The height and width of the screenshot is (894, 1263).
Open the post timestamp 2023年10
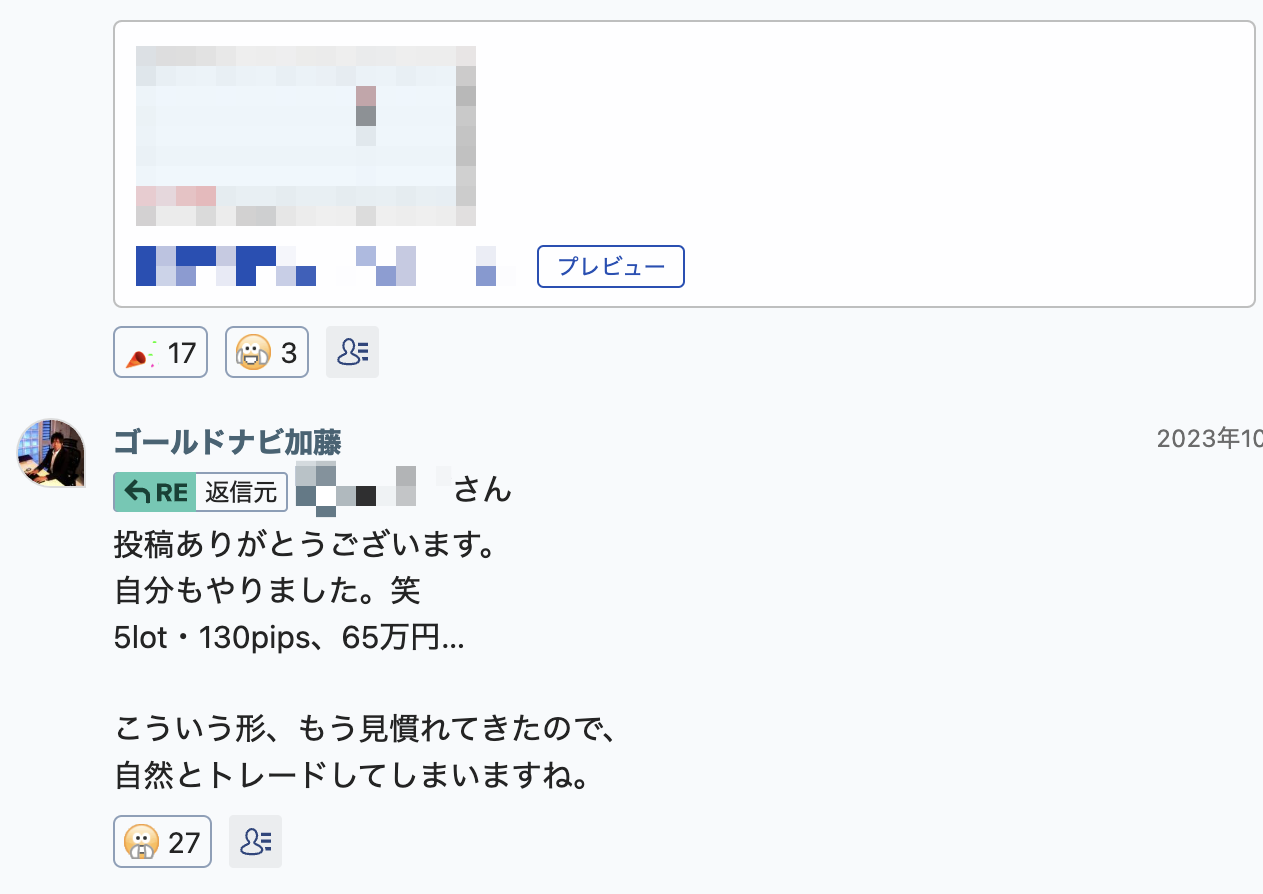(1210, 439)
